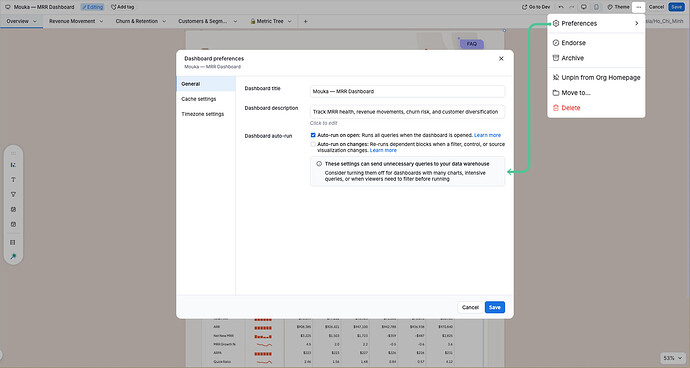The image size is (690, 368).
Task: Edit the Dashboard description field
Action: pyautogui.click(x=407, y=112)
